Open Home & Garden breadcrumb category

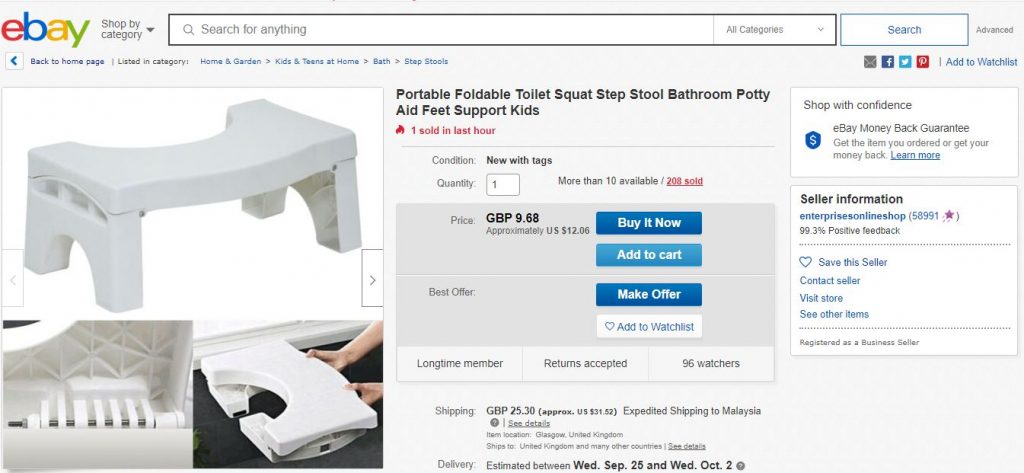230,62
